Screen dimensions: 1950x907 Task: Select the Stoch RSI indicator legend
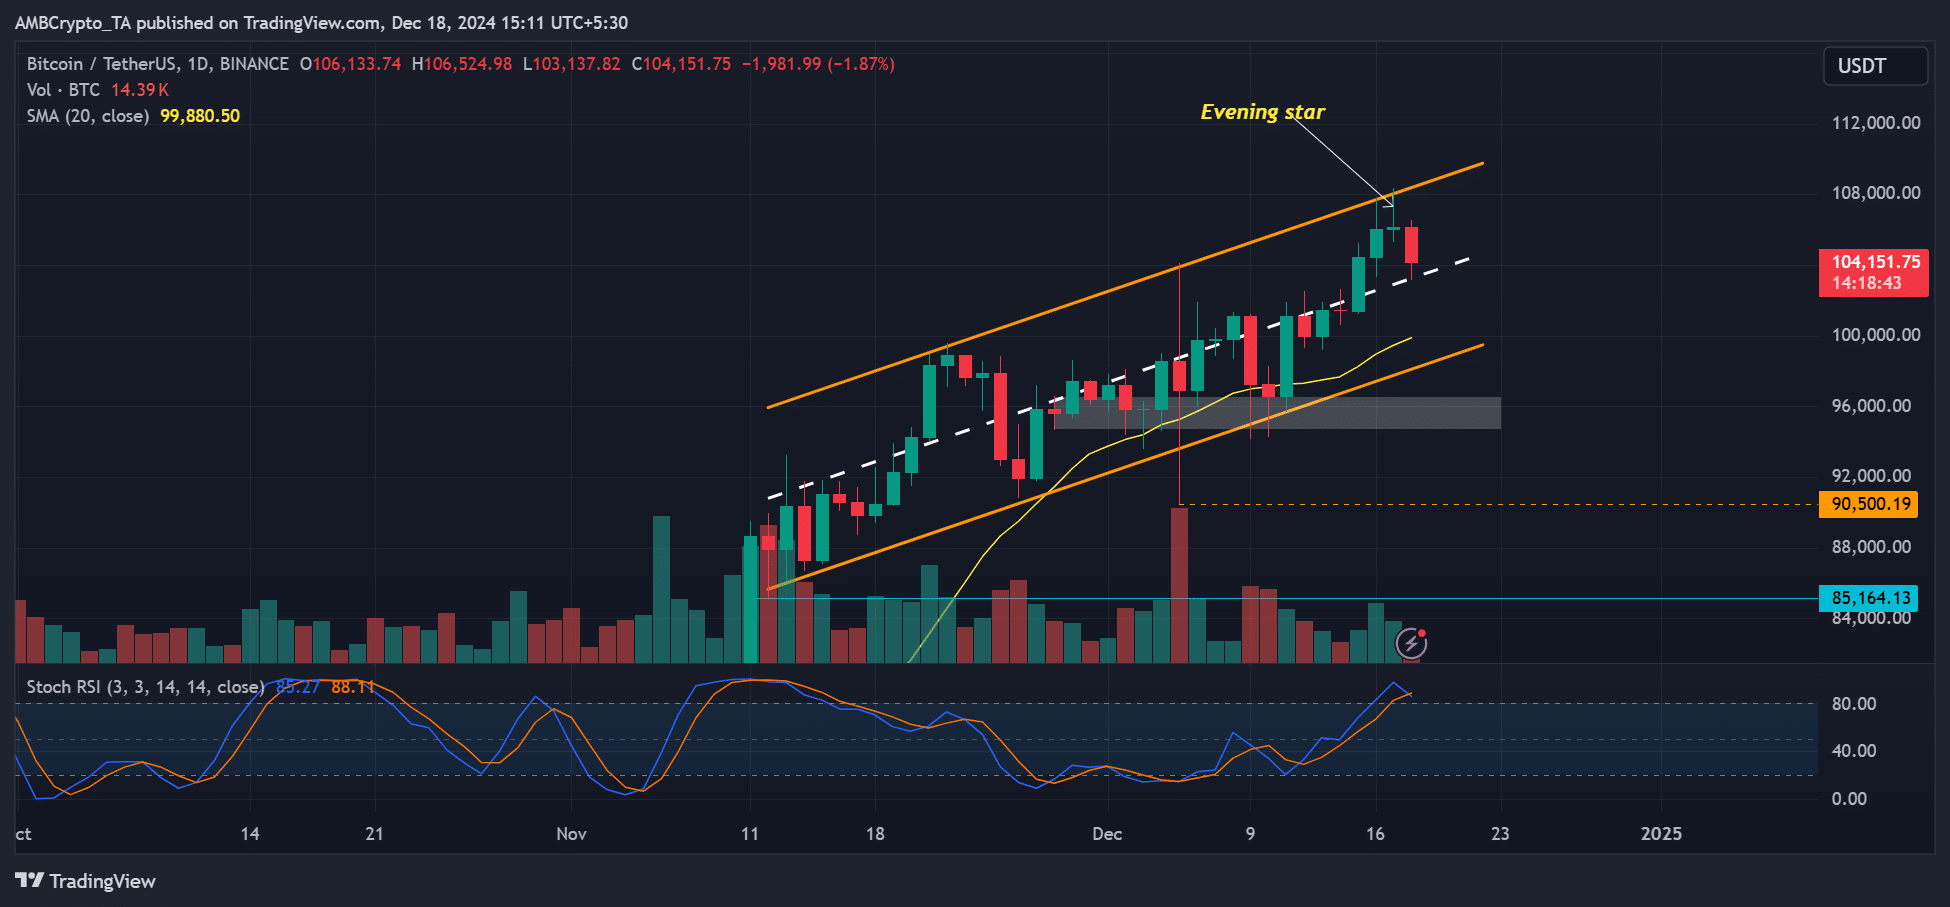tap(145, 687)
